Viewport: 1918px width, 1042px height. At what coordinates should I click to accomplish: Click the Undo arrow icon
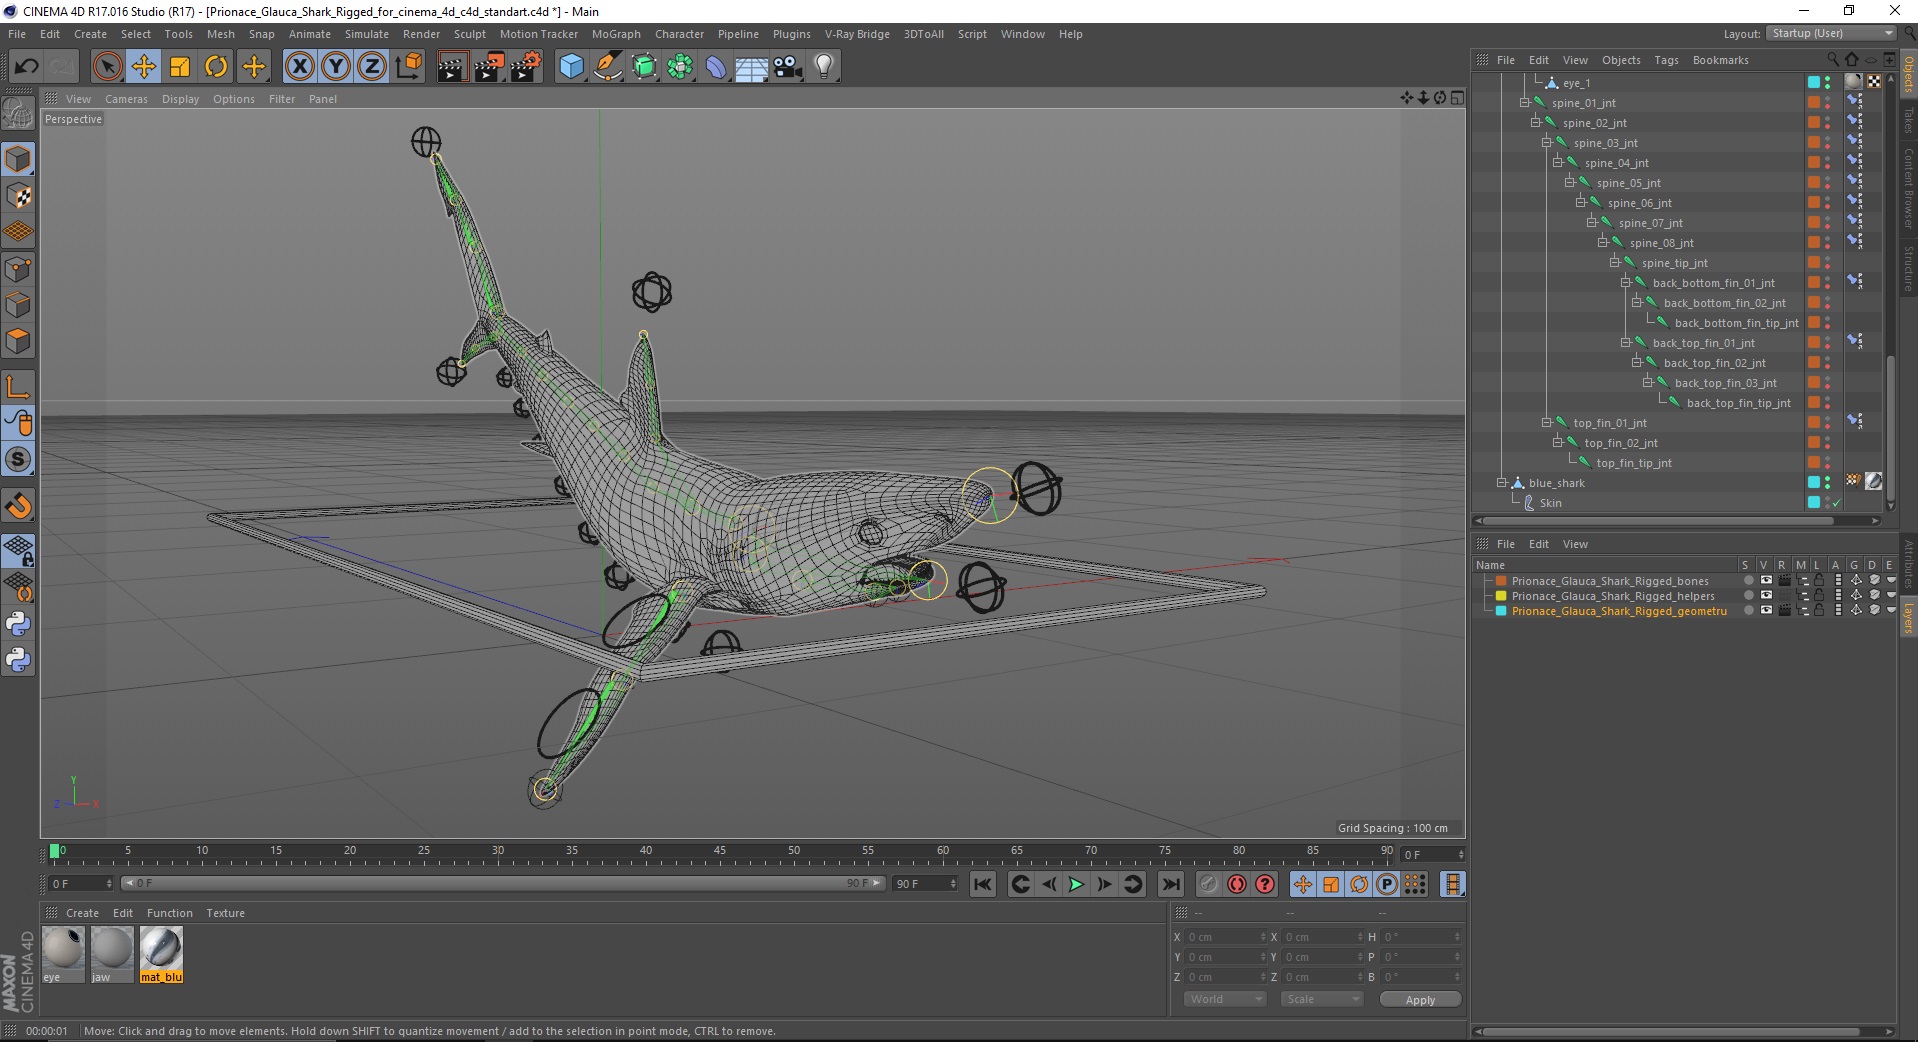[x=27, y=67]
